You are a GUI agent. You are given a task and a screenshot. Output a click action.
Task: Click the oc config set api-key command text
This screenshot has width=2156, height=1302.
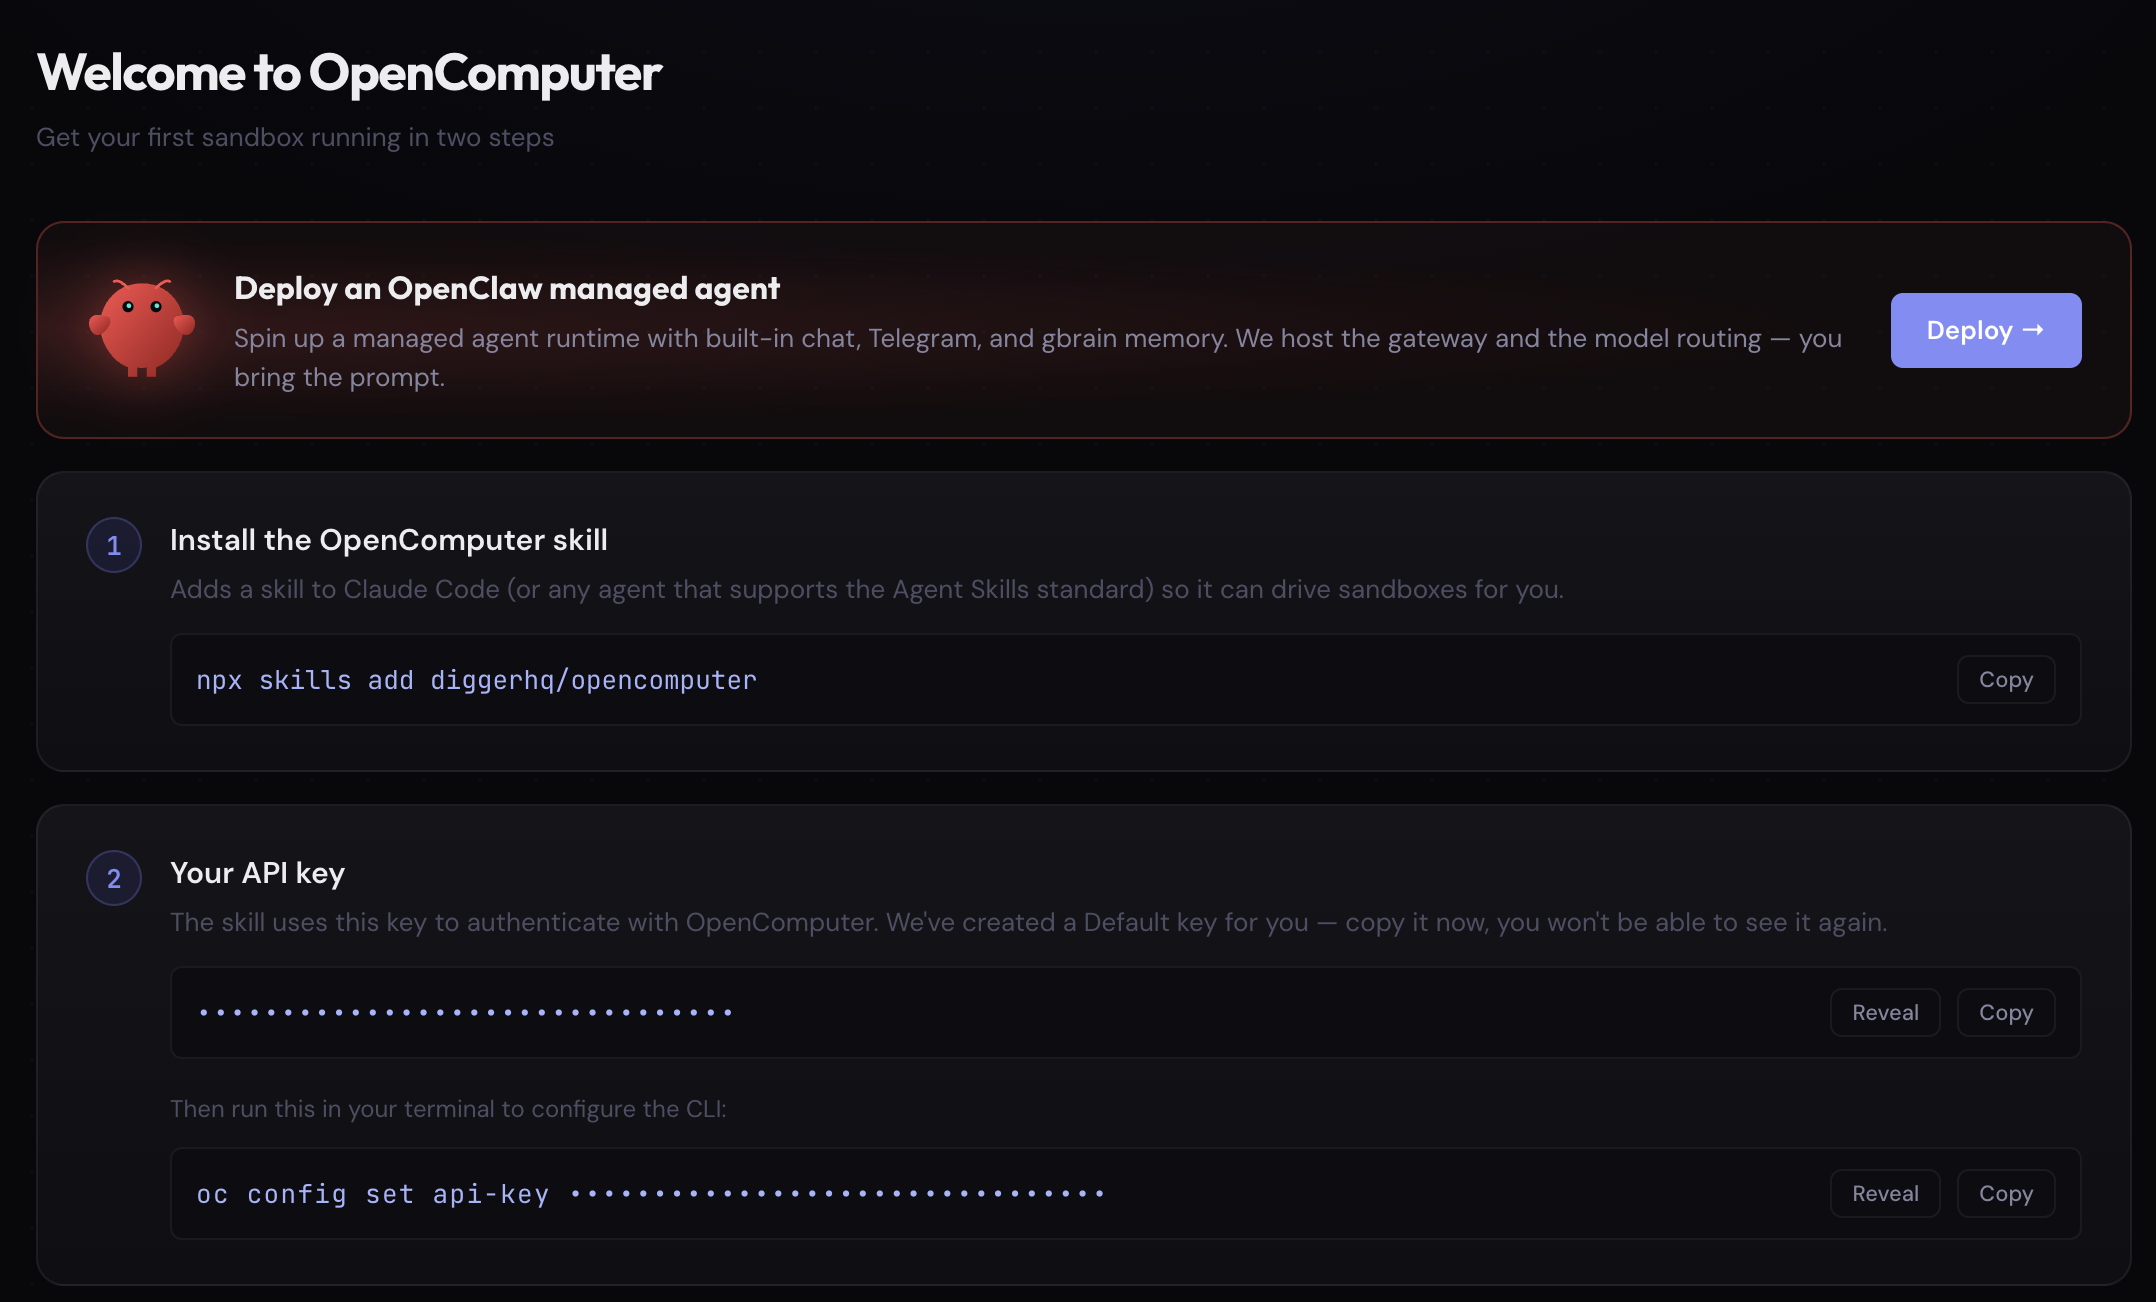click(x=650, y=1194)
